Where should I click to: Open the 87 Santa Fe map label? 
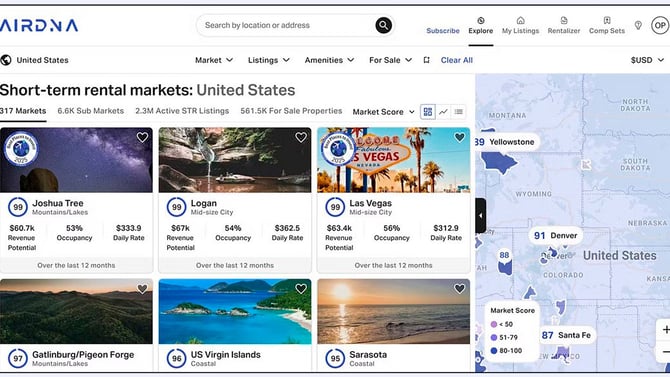[566, 336]
